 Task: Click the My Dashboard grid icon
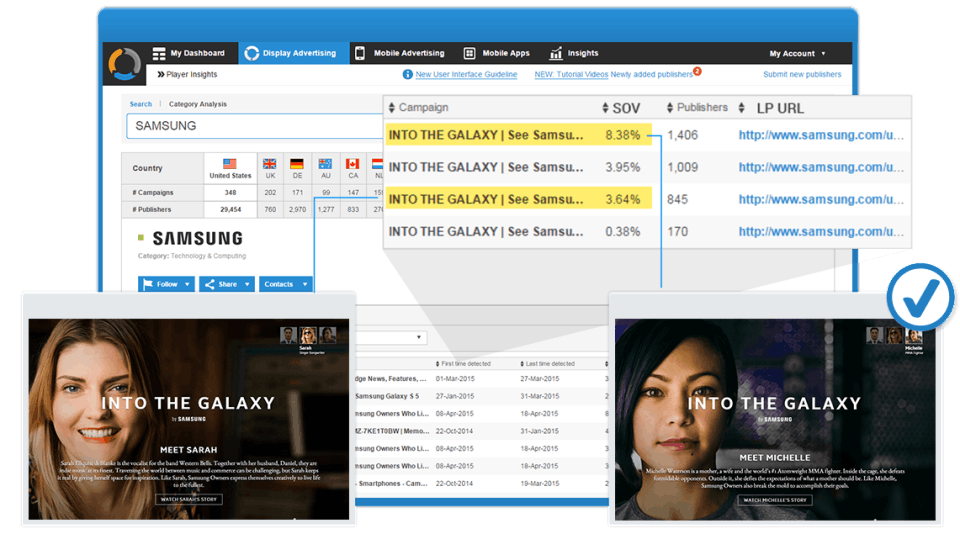(159, 53)
